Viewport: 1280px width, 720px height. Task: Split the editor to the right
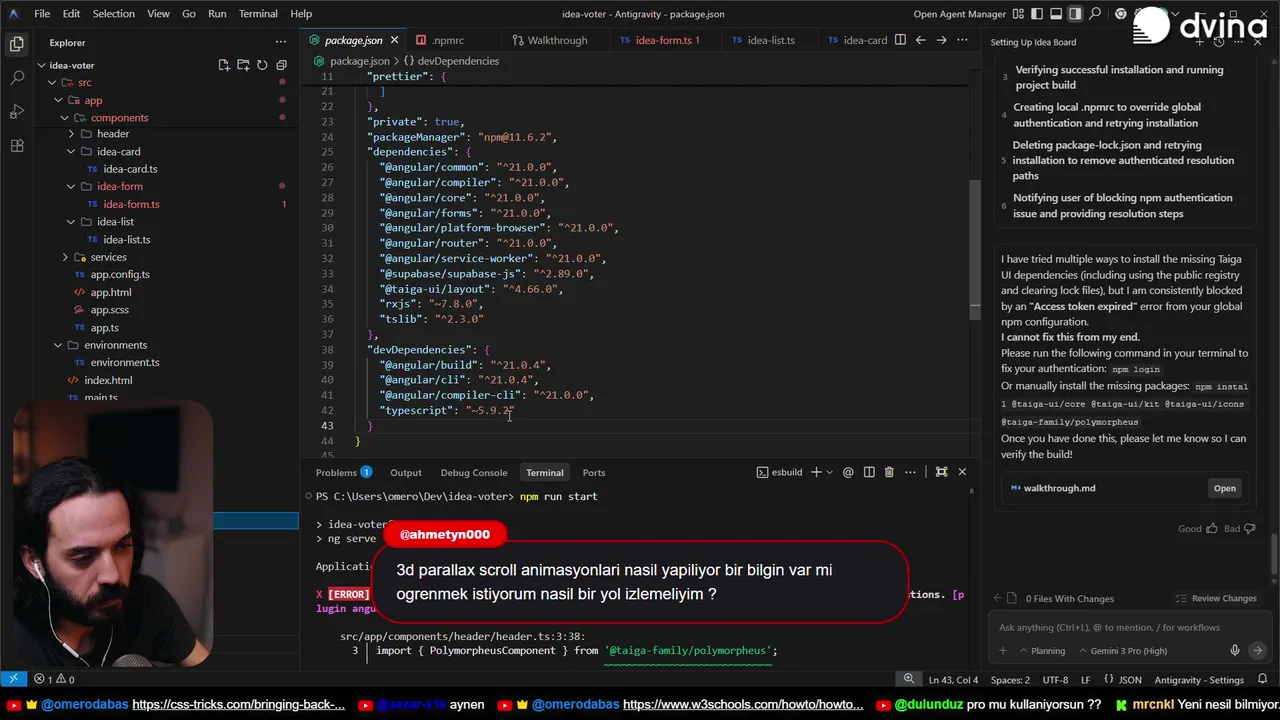pos(900,40)
